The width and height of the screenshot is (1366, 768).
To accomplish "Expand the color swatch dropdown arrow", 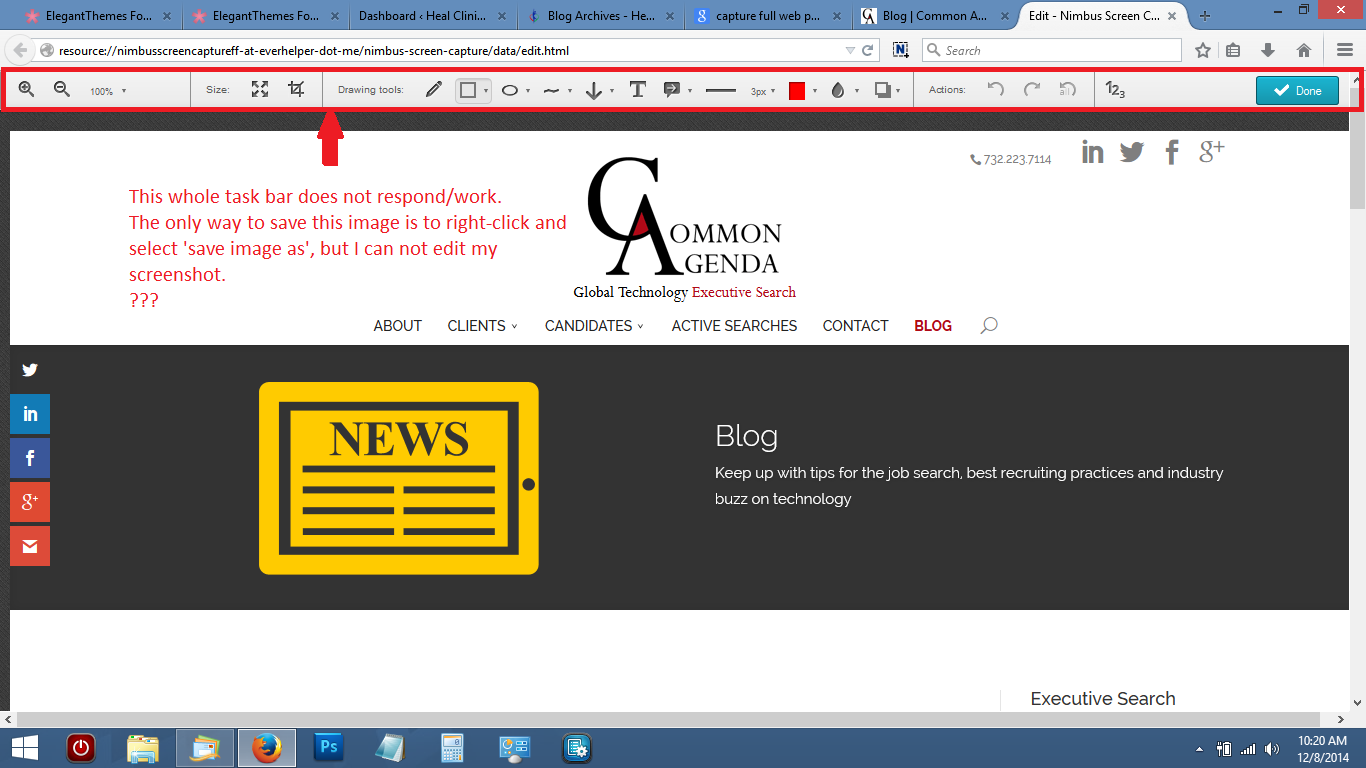I will pyautogui.click(x=815, y=91).
